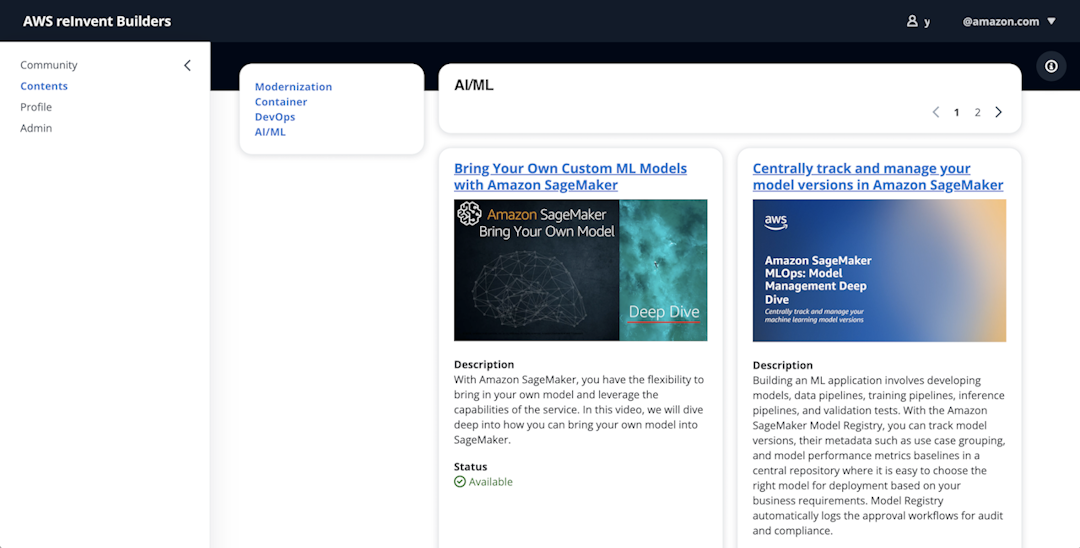Open Community in the side navigation
This screenshot has width=1080, height=548.
coord(49,65)
